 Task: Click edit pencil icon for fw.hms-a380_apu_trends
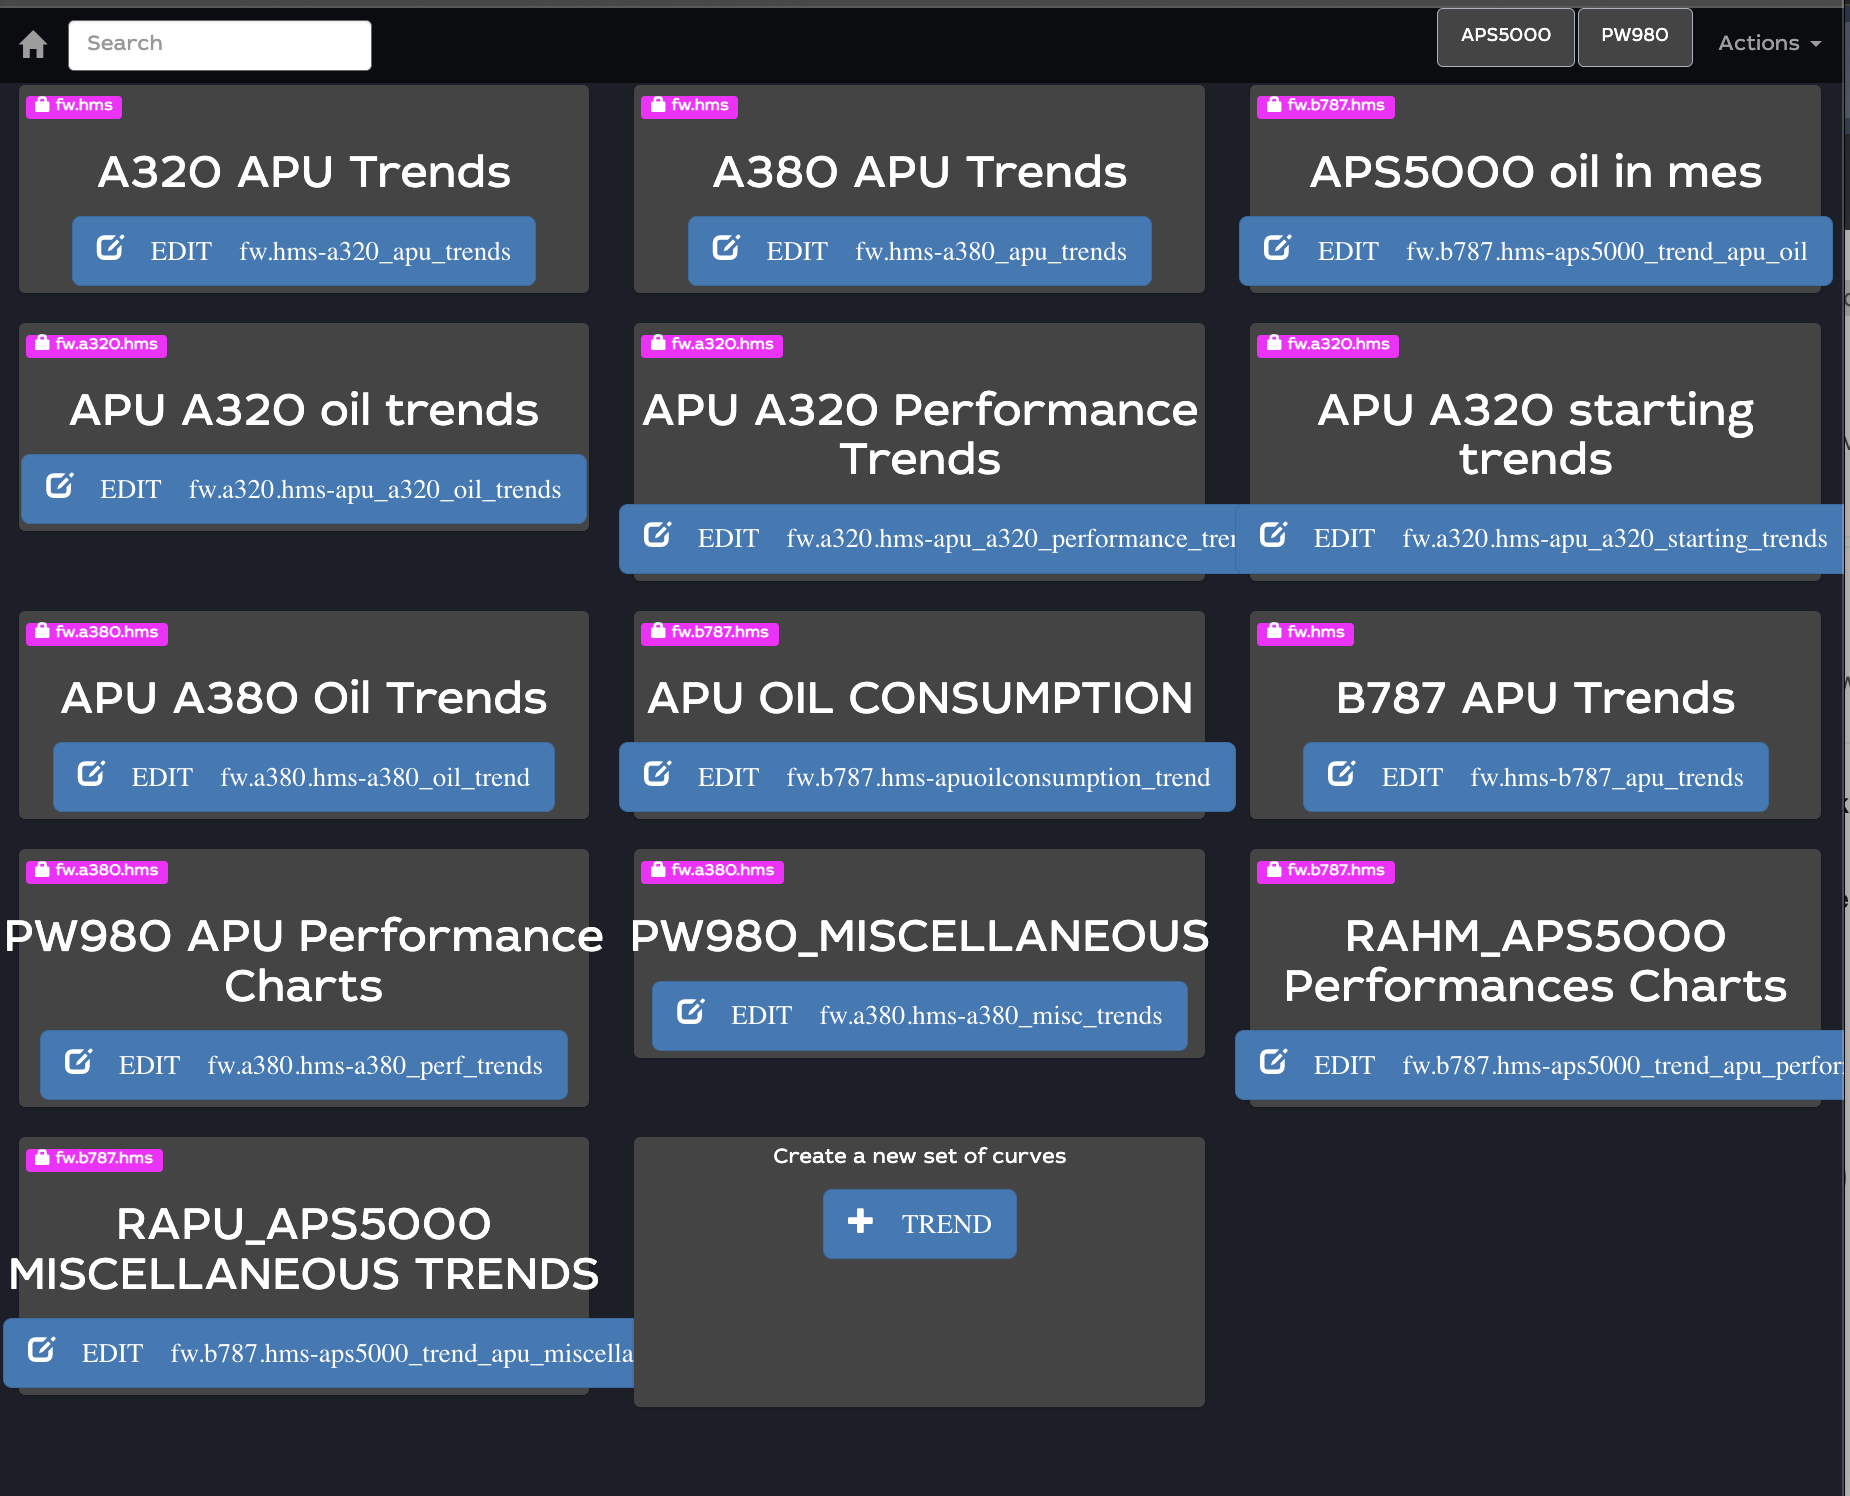(726, 248)
